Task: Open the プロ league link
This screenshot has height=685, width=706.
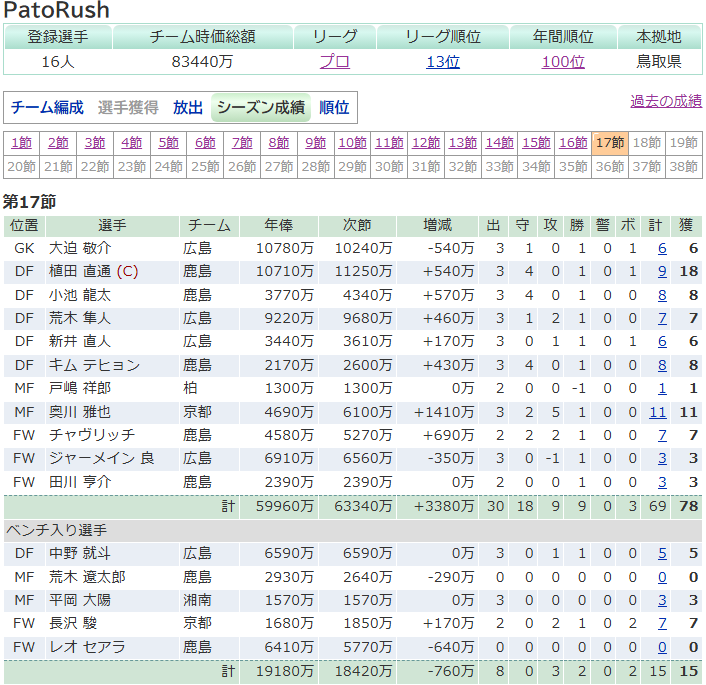Action: (x=335, y=61)
